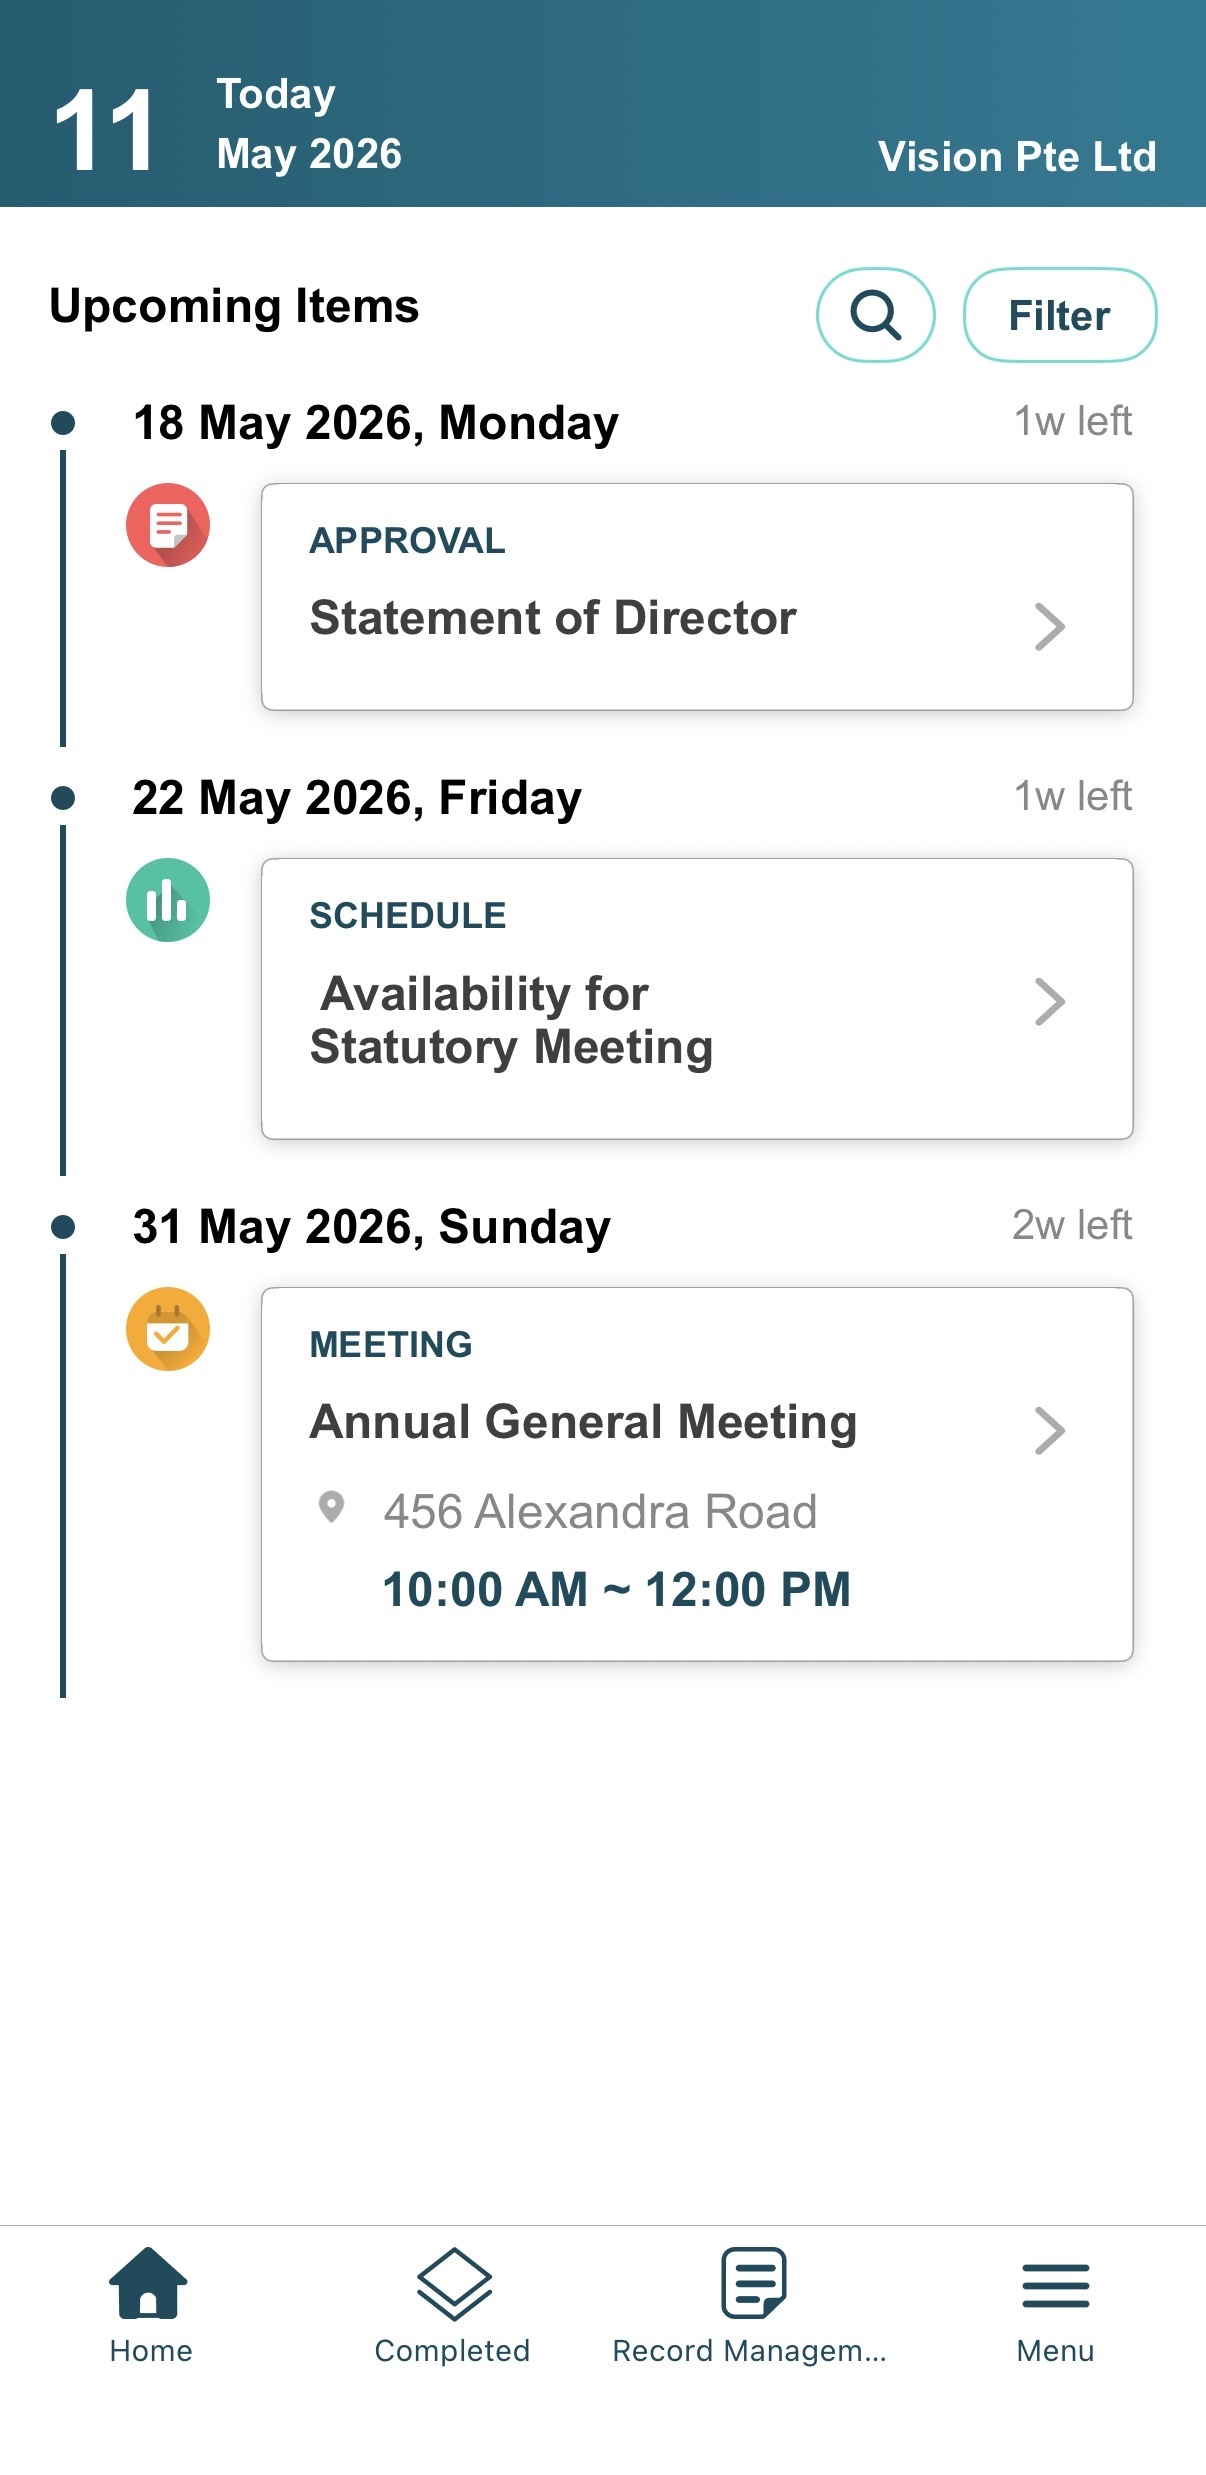
Task: Expand Annual General Meeting chevron
Action: 1049,1431
